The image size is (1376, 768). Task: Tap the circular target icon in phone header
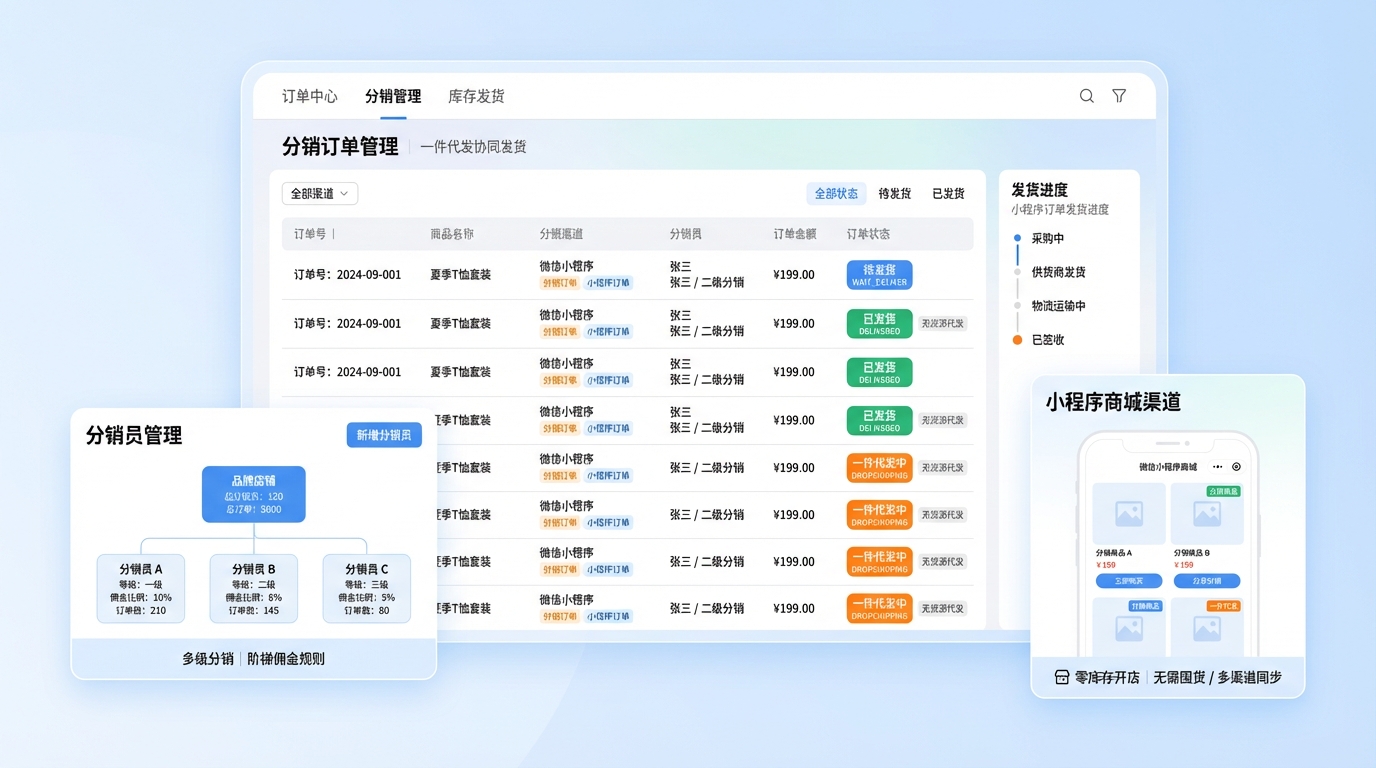click(x=1236, y=467)
